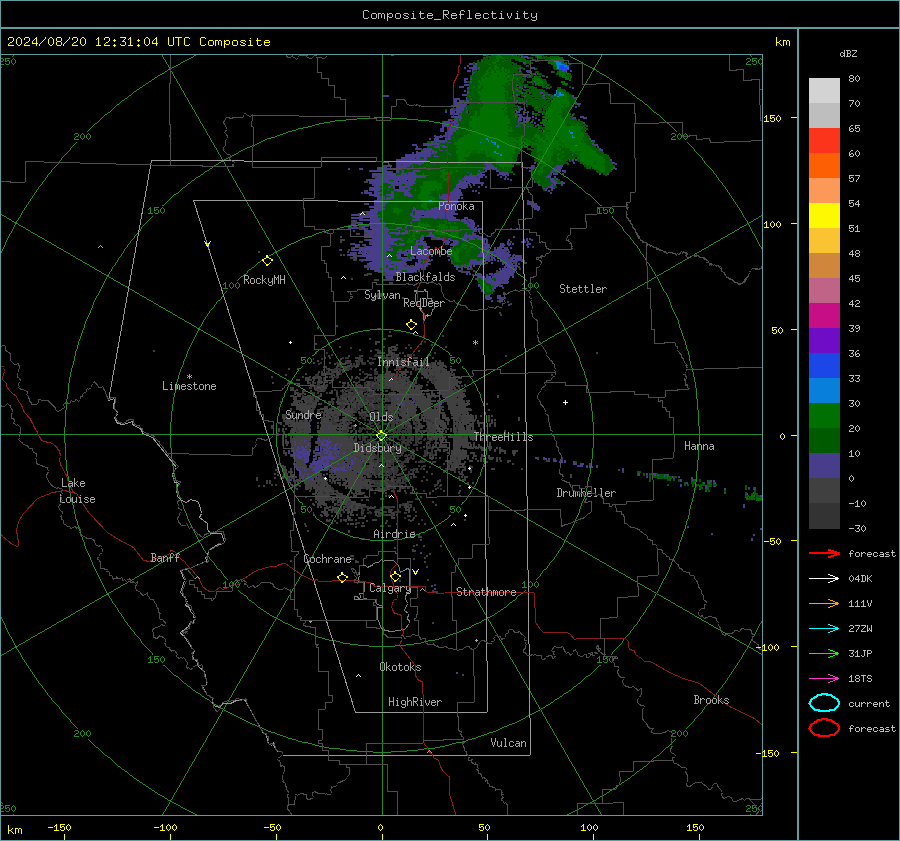
Task: Click the Strathmore city label
Action: (486, 592)
